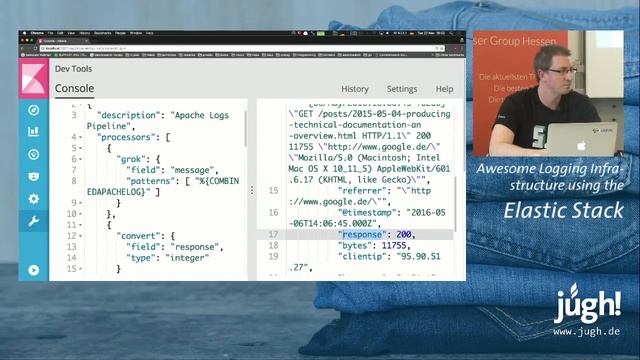Collapse the fold arrow on editor line 5
Screen dimensions: 640x360
pyautogui.click(x=80, y=148)
